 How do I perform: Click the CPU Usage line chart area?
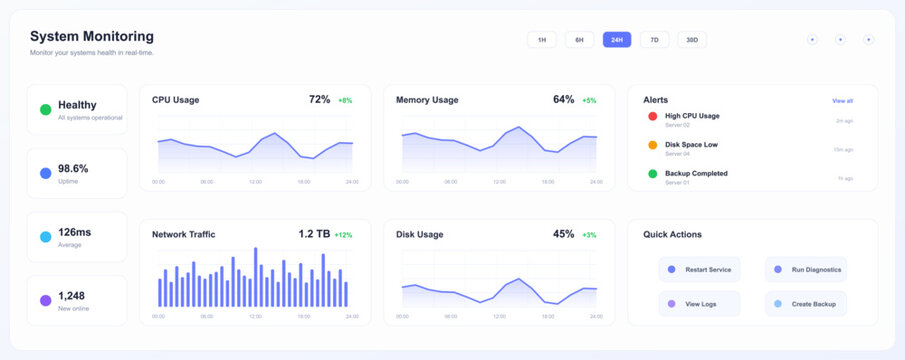click(255, 144)
